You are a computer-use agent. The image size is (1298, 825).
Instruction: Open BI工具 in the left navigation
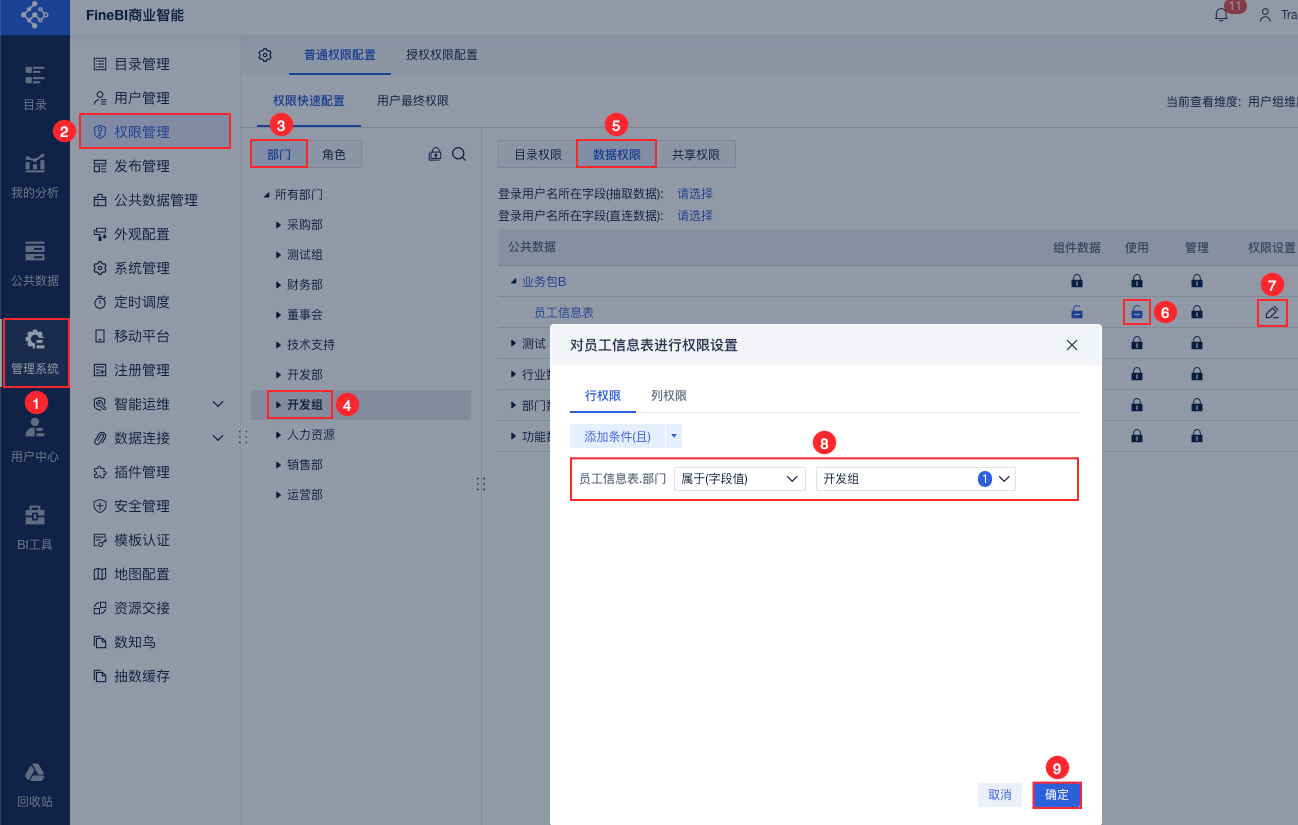click(35, 528)
